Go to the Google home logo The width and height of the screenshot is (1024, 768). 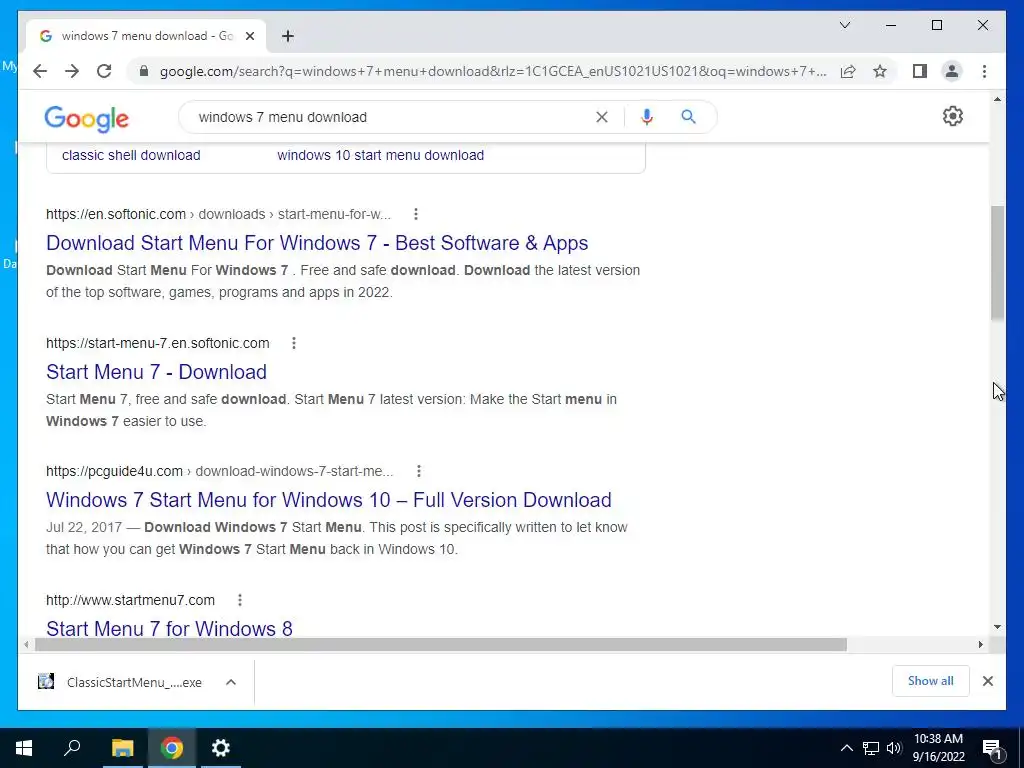(x=86, y=118)
